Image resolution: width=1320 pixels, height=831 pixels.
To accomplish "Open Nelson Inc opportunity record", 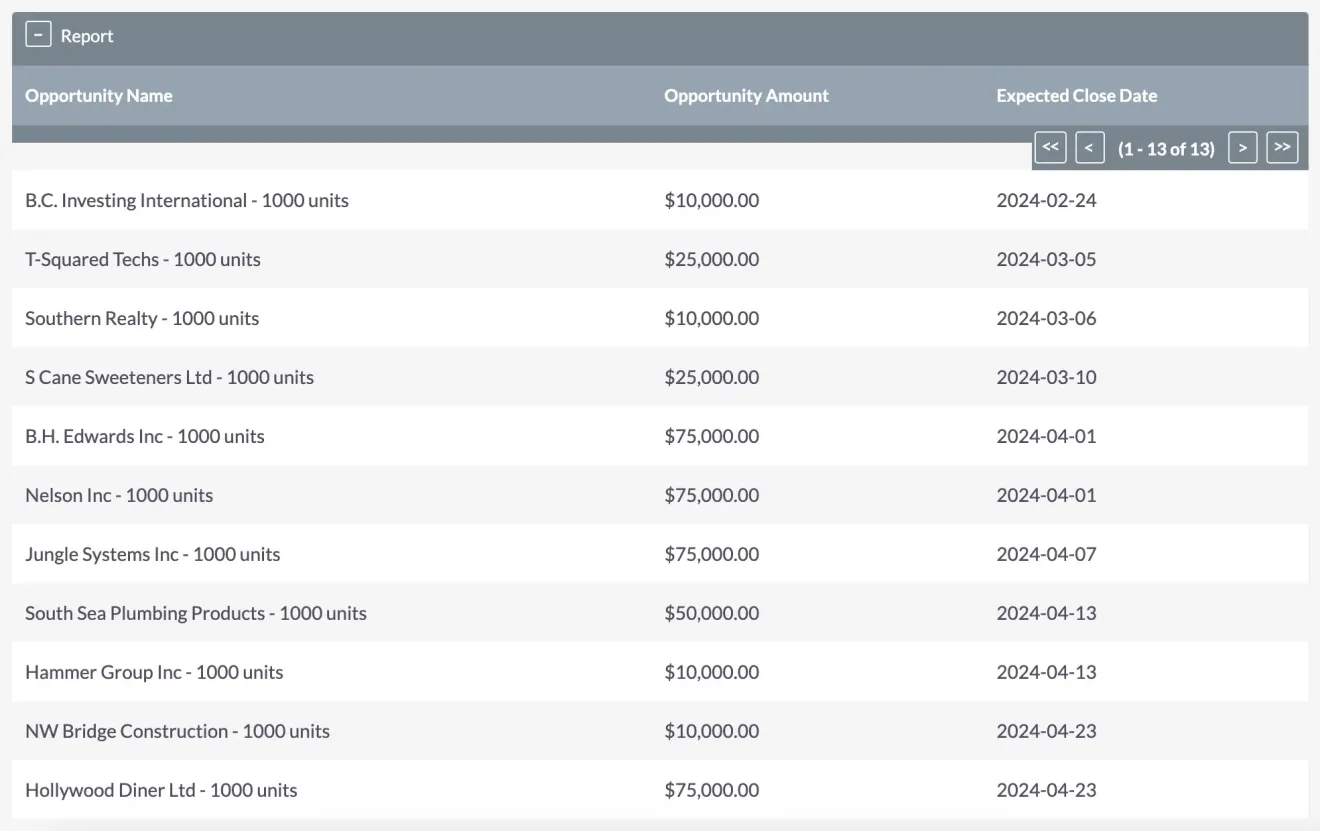I will [x=118, y=495].
